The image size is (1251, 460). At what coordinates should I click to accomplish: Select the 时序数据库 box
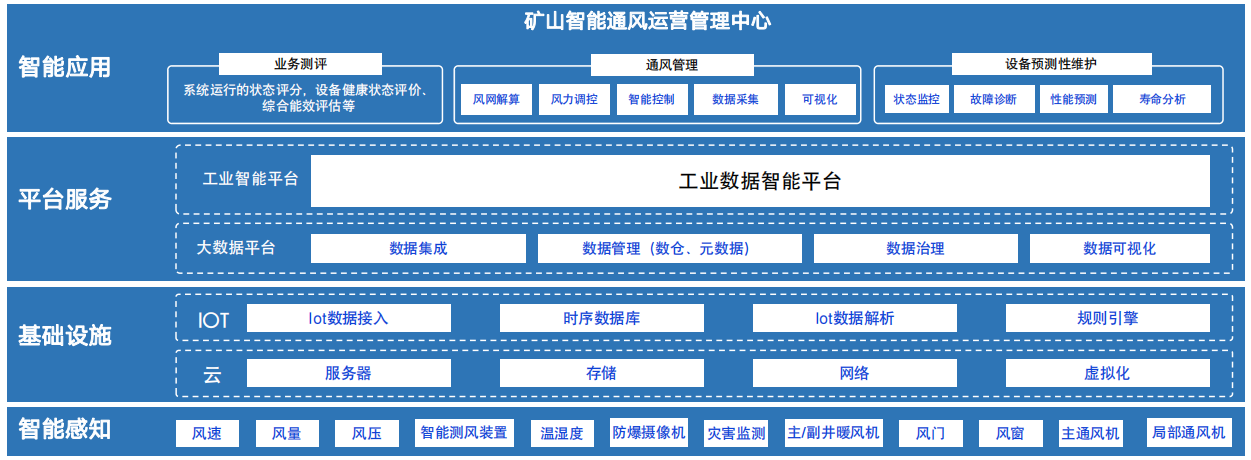[601, 318]
